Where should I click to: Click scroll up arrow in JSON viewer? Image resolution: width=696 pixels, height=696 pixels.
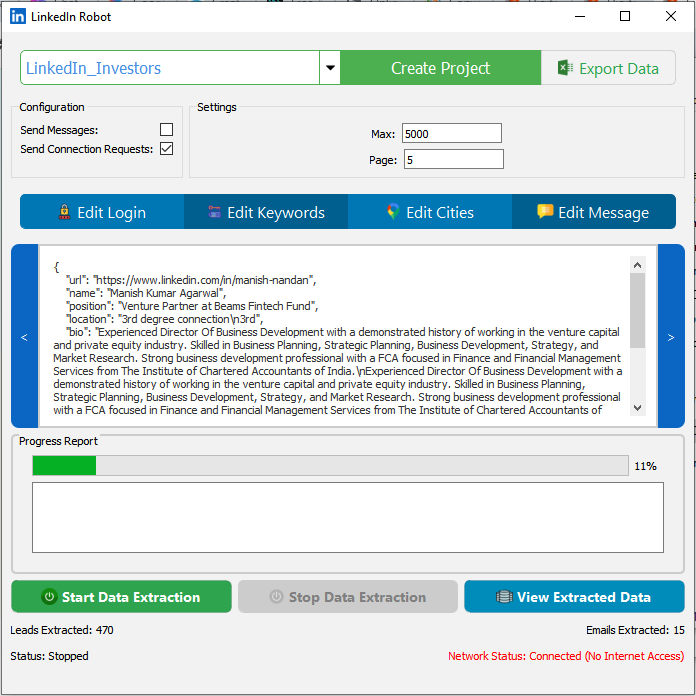click(637, 265)
